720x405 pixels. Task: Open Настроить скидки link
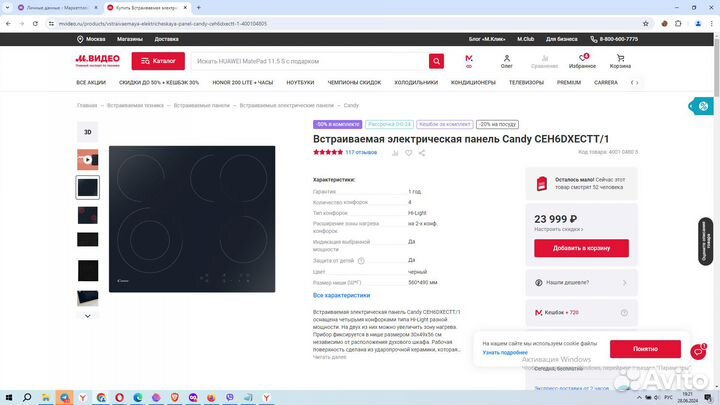coord(558,229)
